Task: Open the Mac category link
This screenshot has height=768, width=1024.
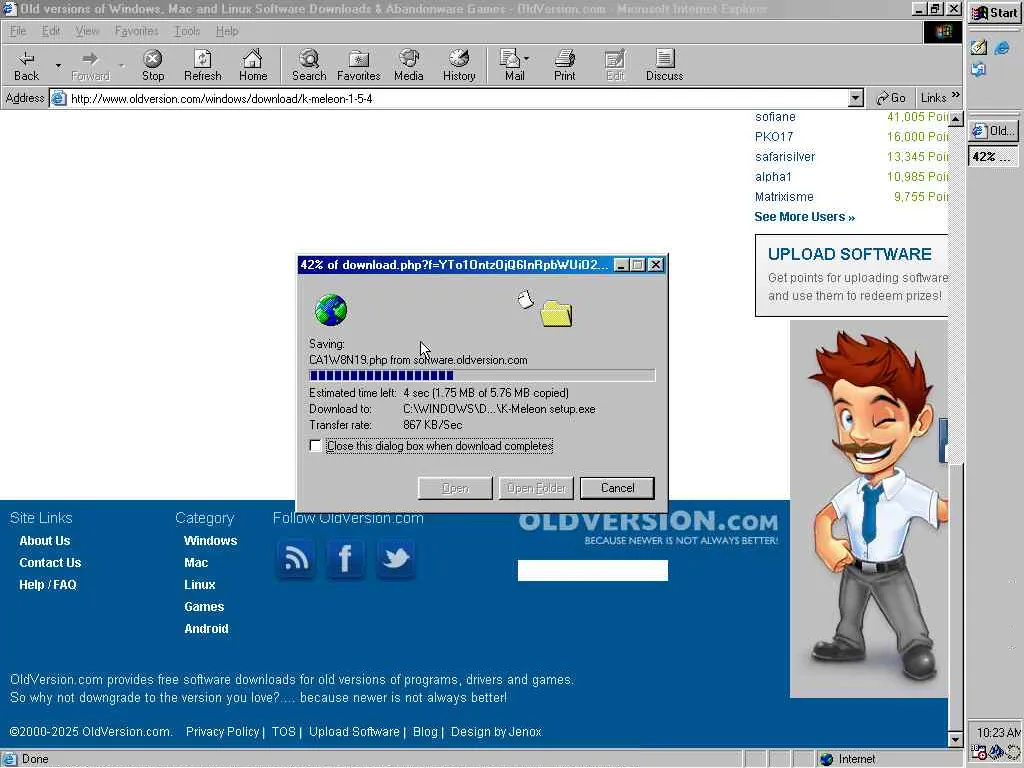Action: [x=196, y=563]
